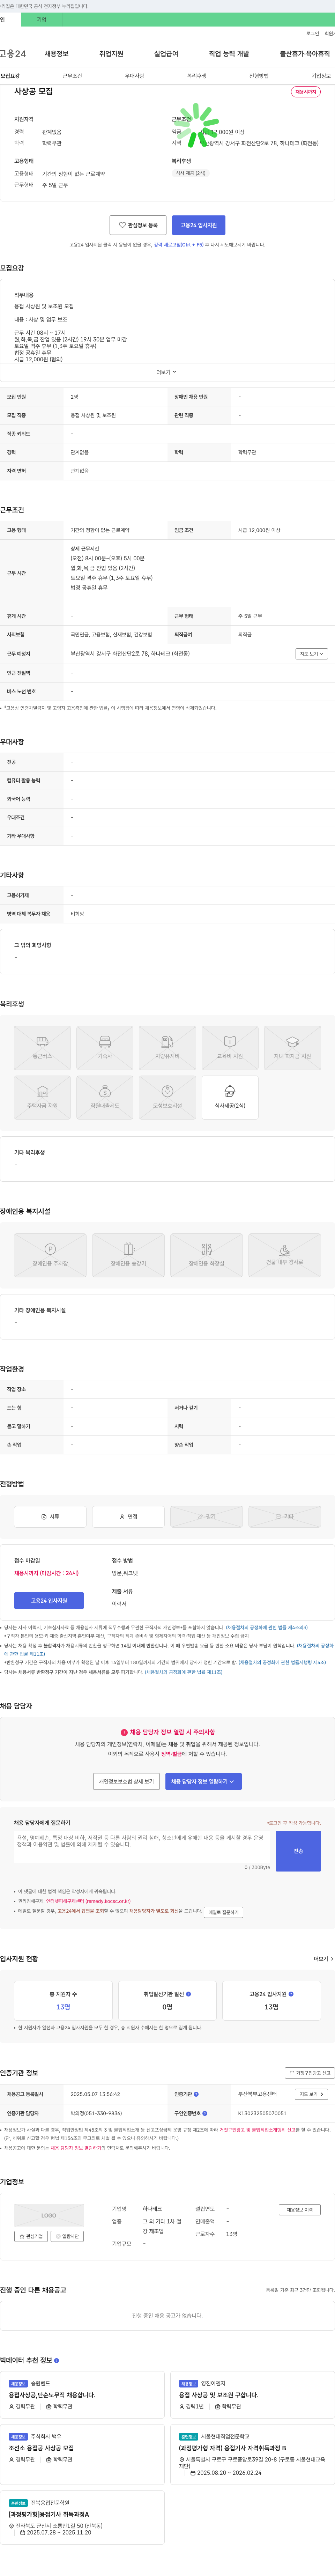This screenshot has width=335, height=2576.
Task: Click the 전송 submit button
Action: [x=298, y=1851]
